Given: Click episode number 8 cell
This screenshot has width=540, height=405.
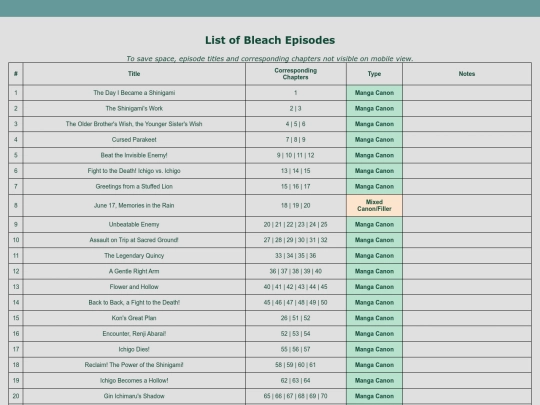Looking at the screenshot, I should click(x=16, y=206).
